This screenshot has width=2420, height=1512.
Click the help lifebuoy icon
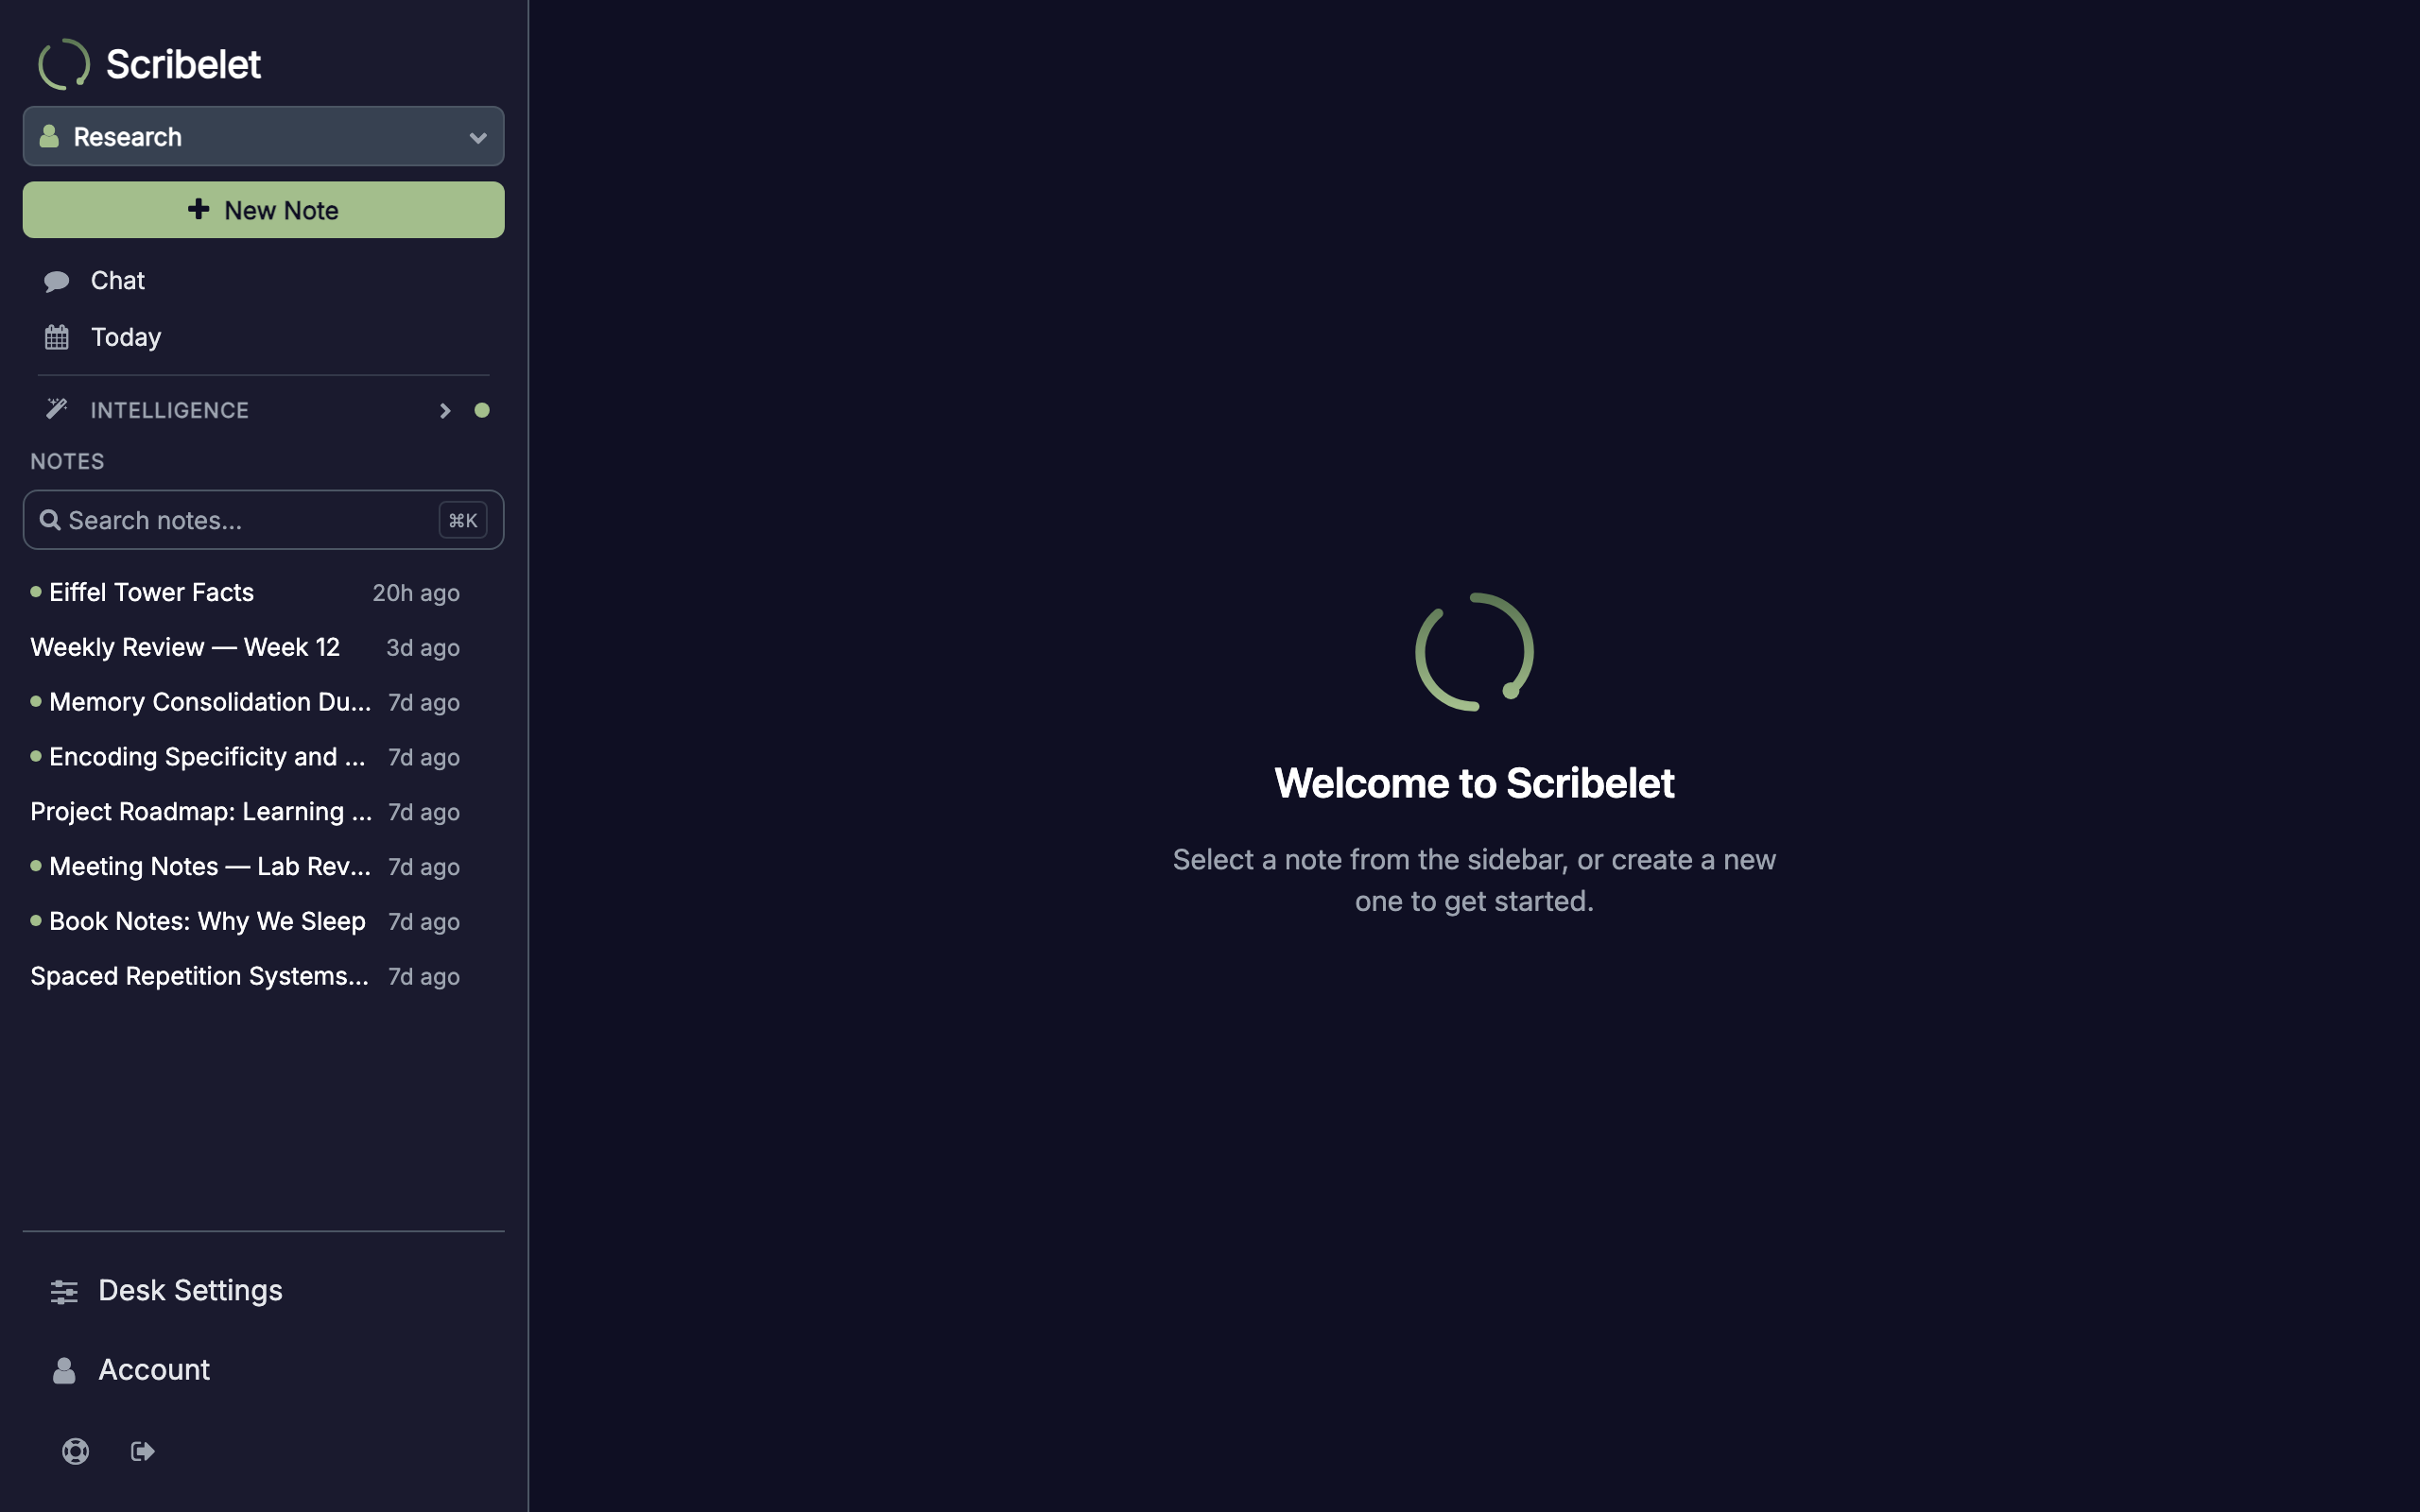pyautogui.click(x=76, y=1451)
